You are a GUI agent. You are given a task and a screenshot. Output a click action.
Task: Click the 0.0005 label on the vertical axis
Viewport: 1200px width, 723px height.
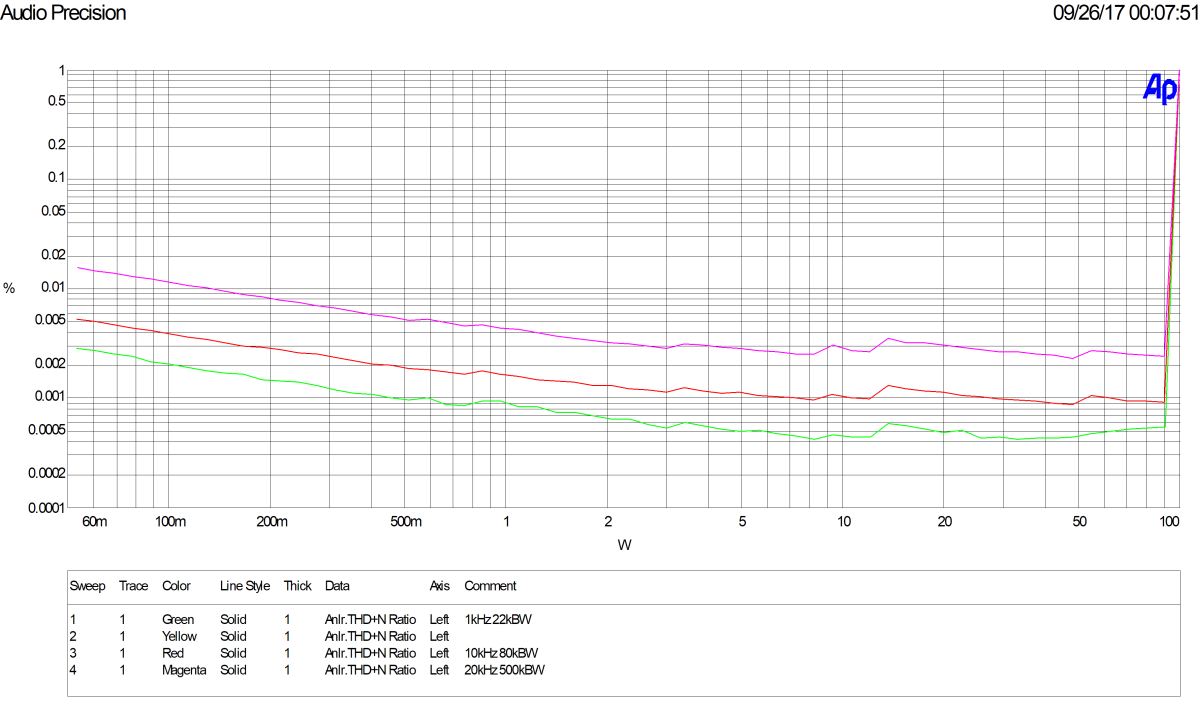pos(45,430)
